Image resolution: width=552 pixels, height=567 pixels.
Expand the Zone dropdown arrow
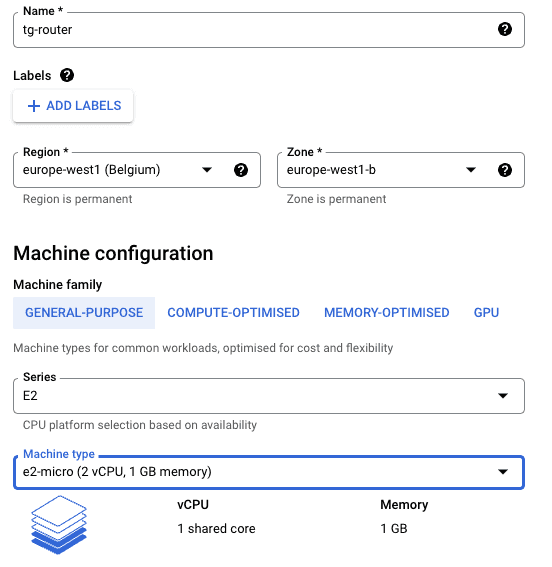coord(471,170)
